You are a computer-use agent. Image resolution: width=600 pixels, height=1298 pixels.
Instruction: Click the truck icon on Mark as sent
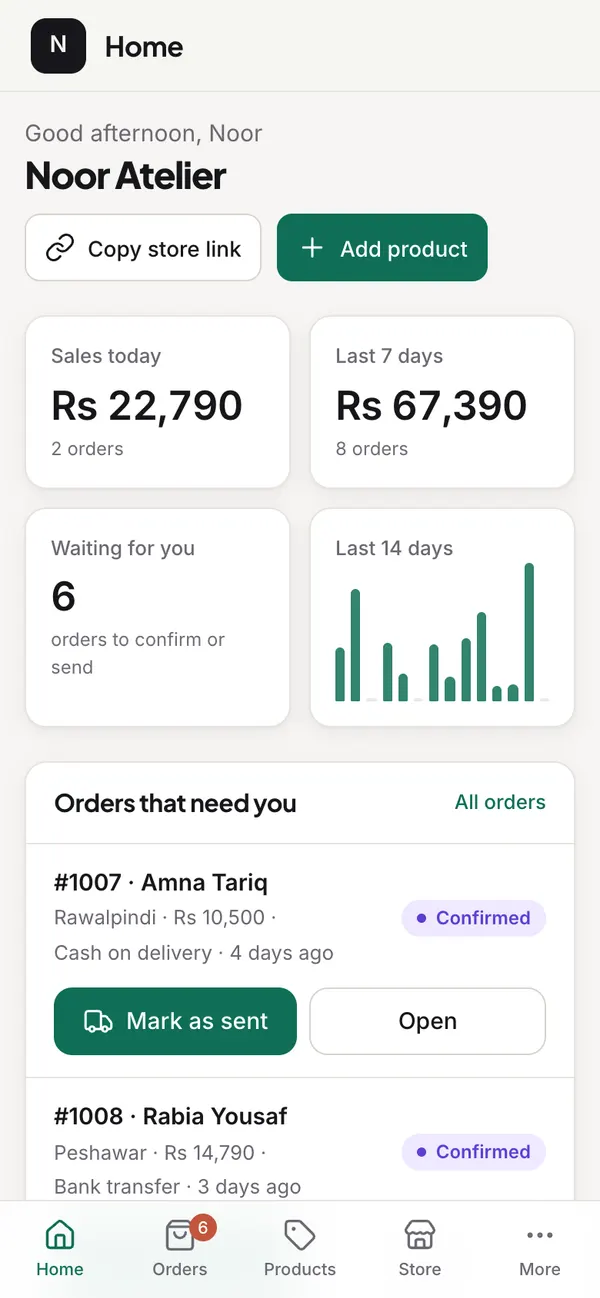click(x=98, y=1021)
